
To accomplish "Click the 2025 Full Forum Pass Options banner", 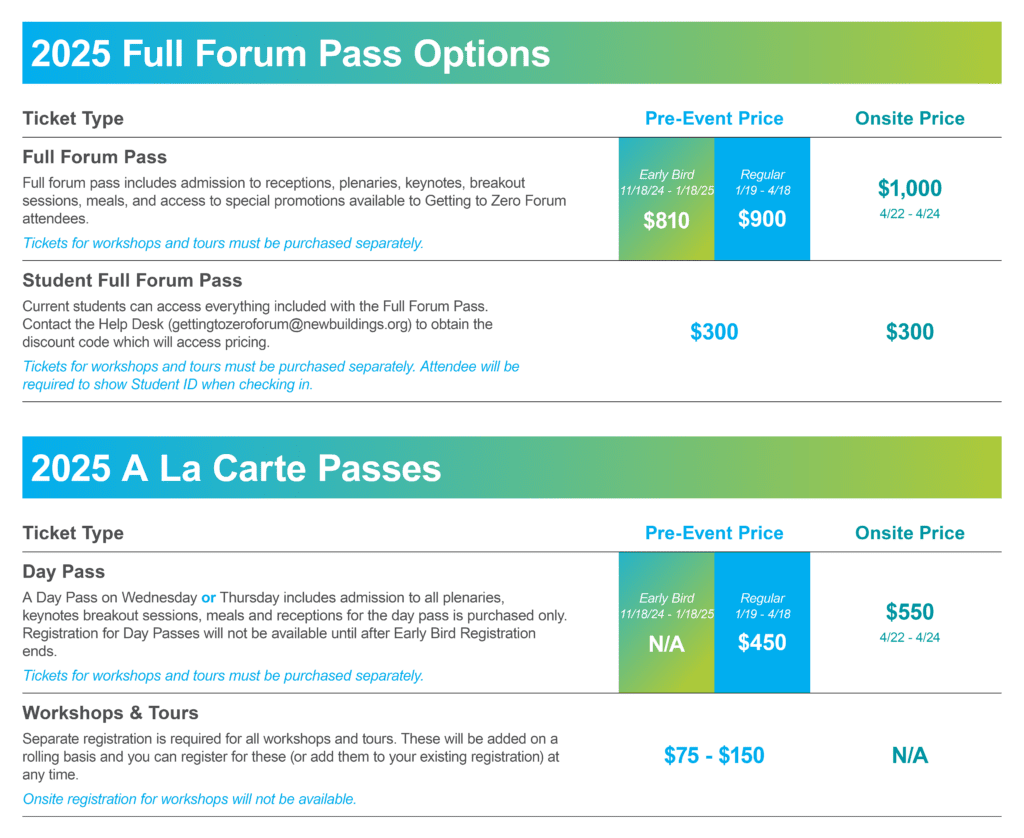I will [x=511, y=53].
